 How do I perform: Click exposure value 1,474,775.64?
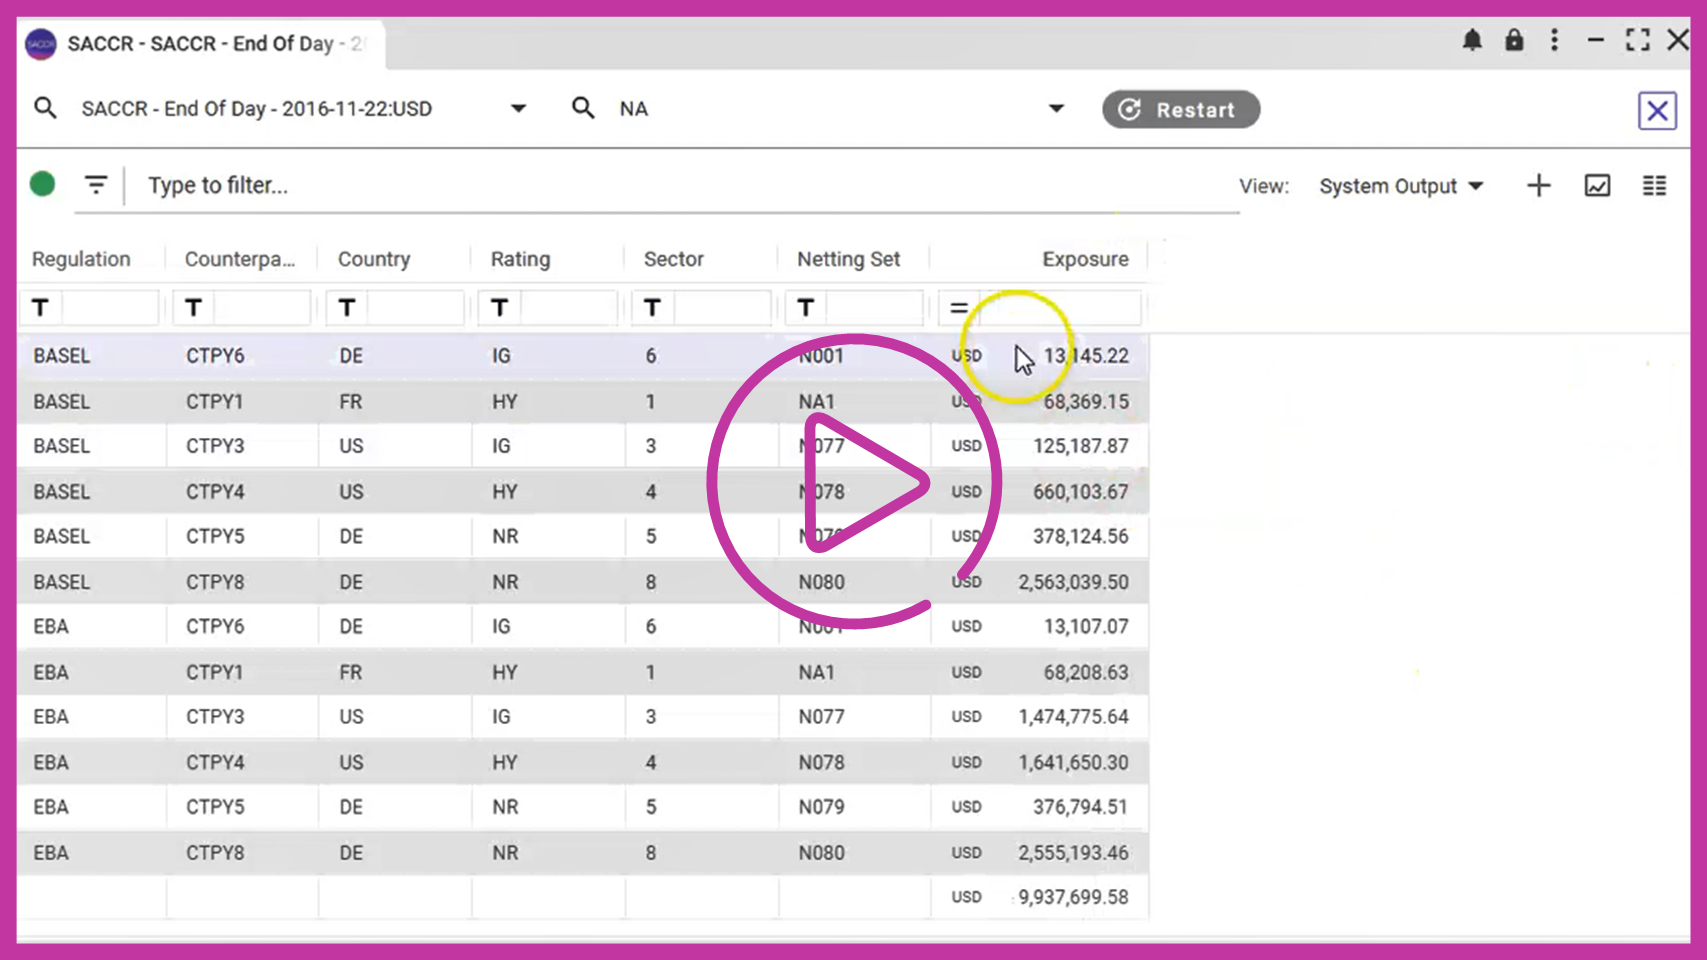(x=1073, y=716)
